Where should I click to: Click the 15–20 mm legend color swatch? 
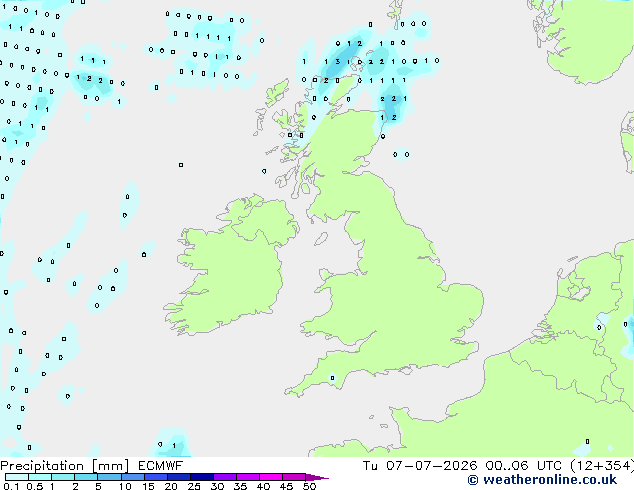(x=155, y=477)
